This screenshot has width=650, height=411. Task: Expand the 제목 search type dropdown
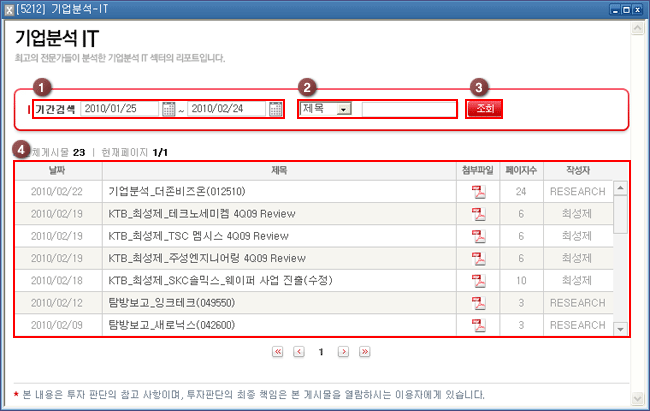(x=344, y=109)
